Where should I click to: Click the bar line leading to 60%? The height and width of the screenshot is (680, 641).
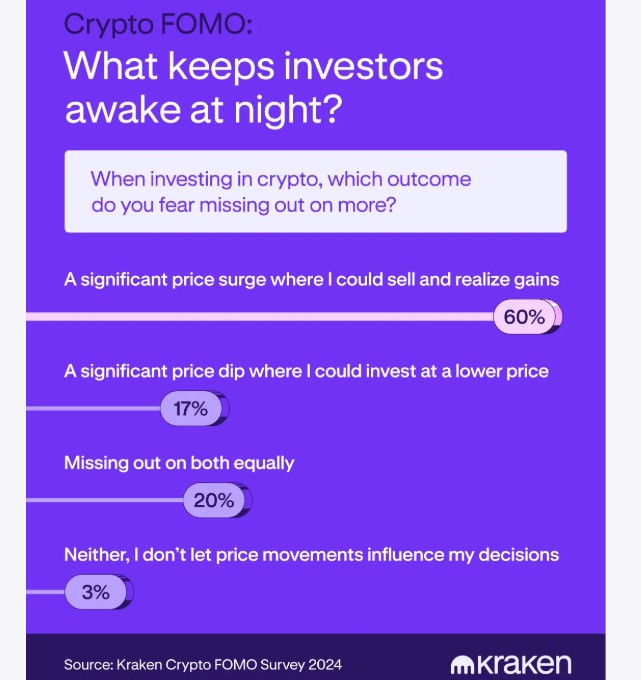coord(260,318)
